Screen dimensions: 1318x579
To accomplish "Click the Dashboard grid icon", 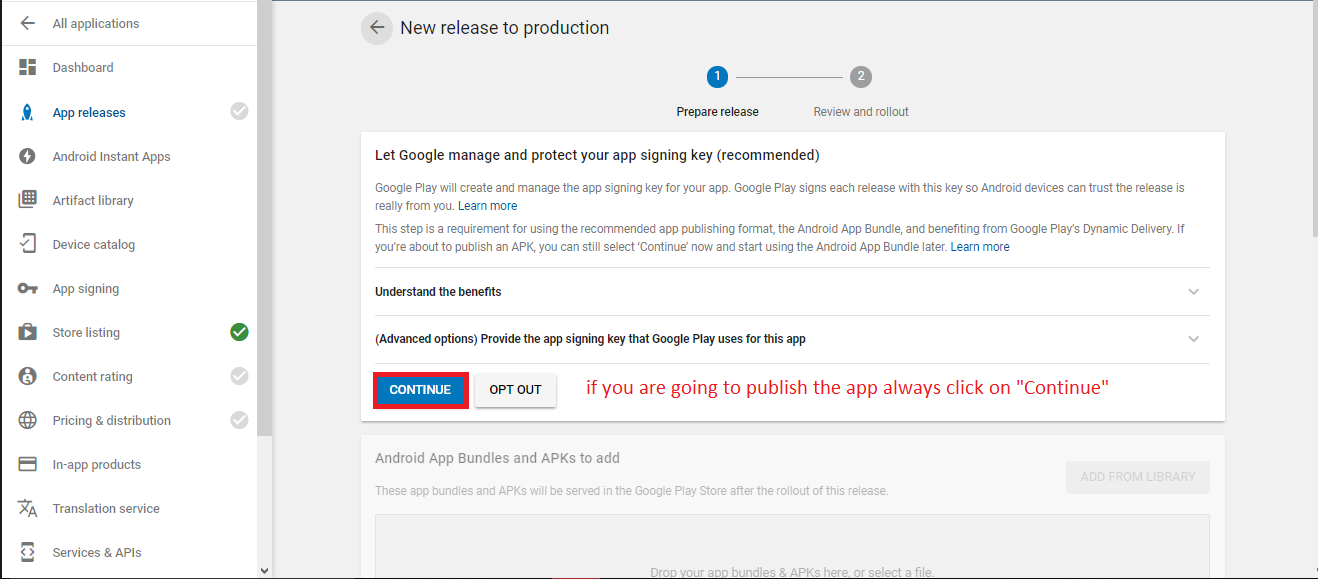I will coord(28,67).
